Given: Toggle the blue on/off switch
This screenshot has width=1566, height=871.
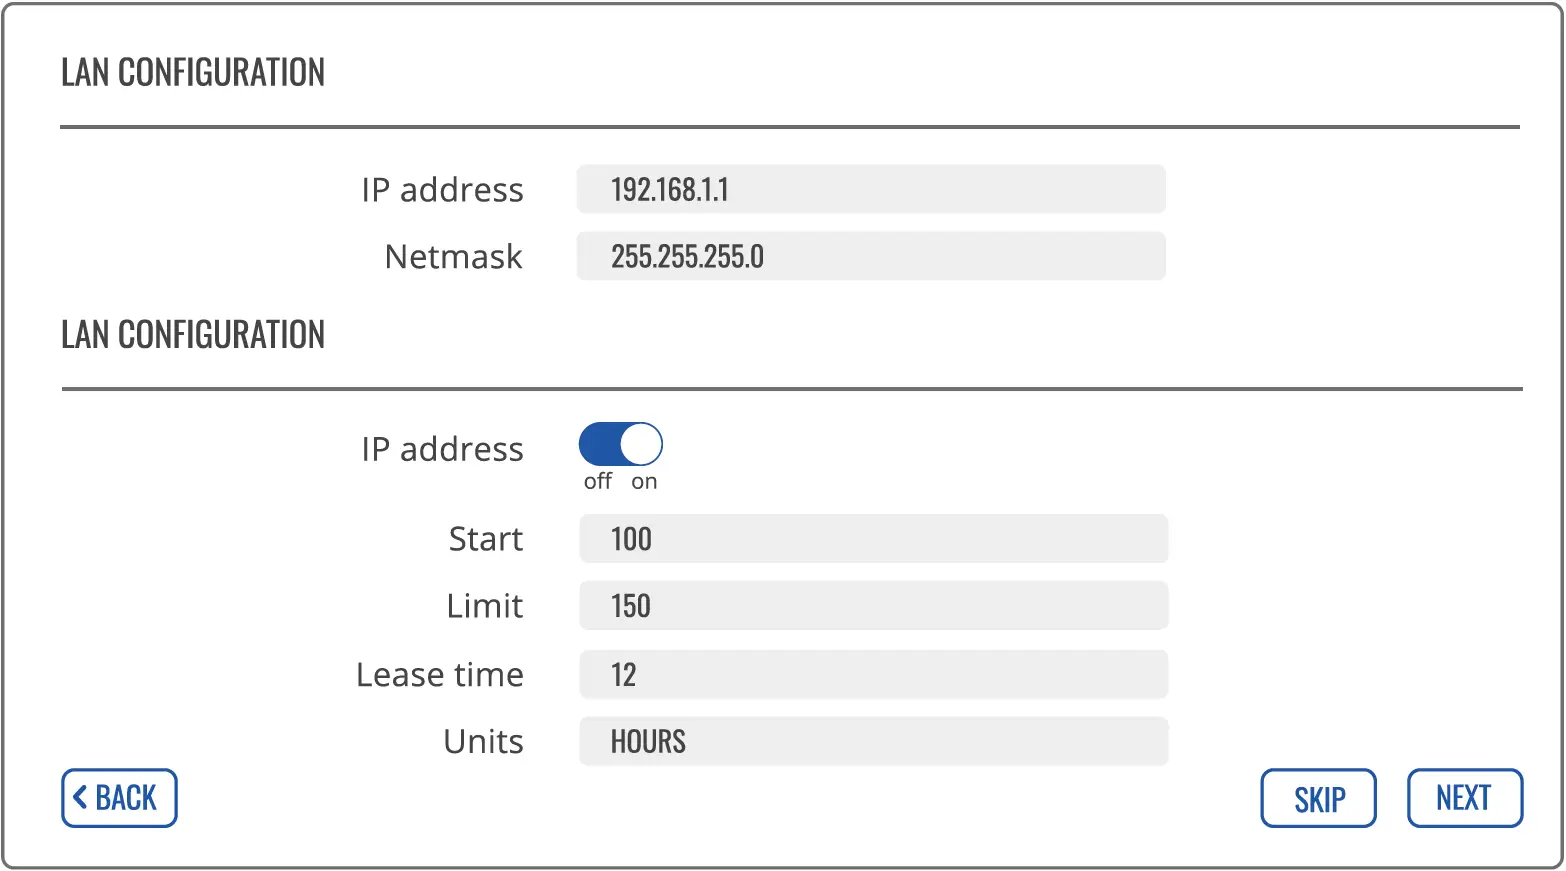Looking at the screenshot, I should [620, 444].
